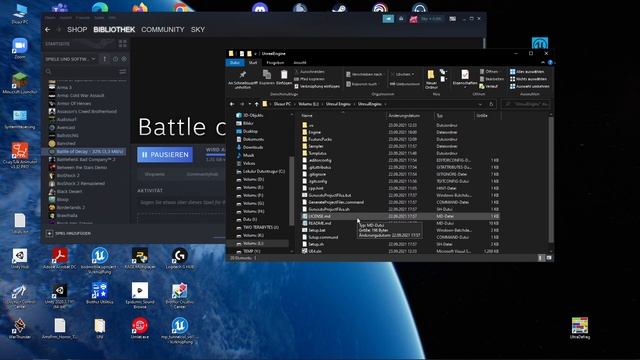The image size is (640, 360).
Task: Click Spiel hinzufügen at Steam bottom
Action: [x=69, y=233]
